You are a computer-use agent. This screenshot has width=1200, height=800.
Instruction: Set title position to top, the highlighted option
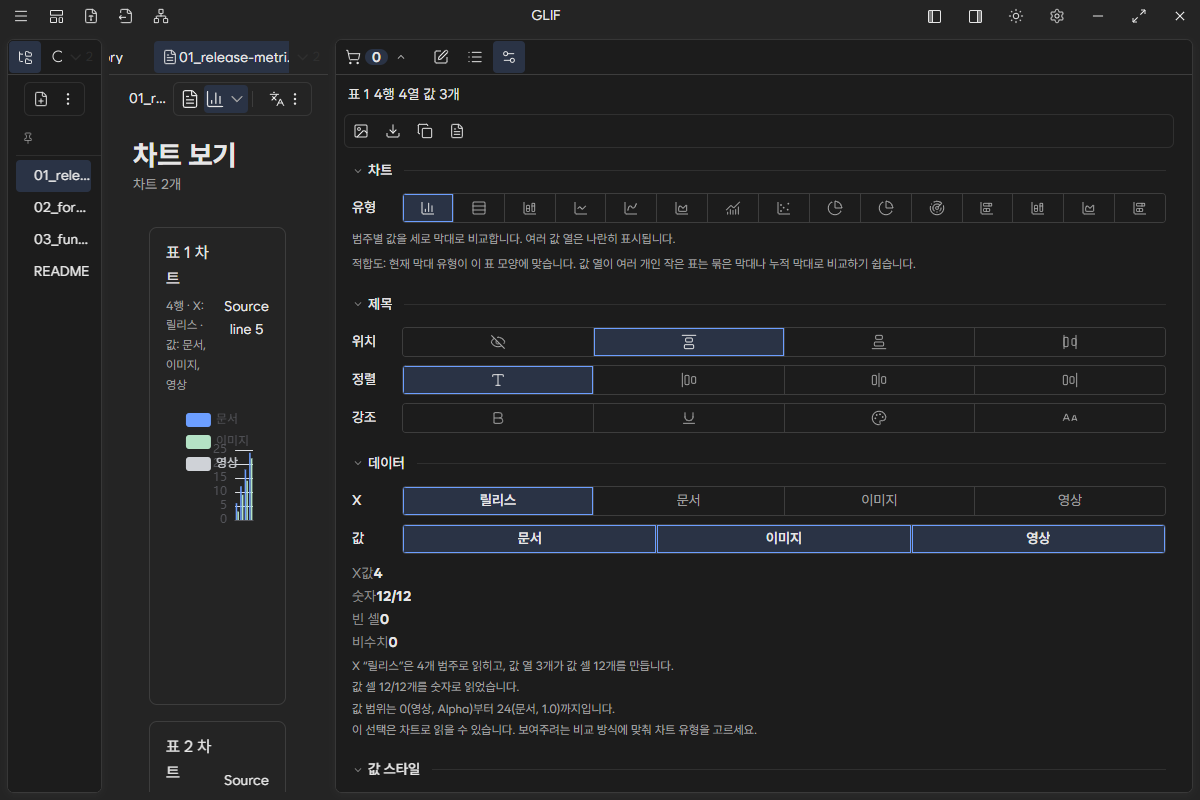[x=689, y=342]
